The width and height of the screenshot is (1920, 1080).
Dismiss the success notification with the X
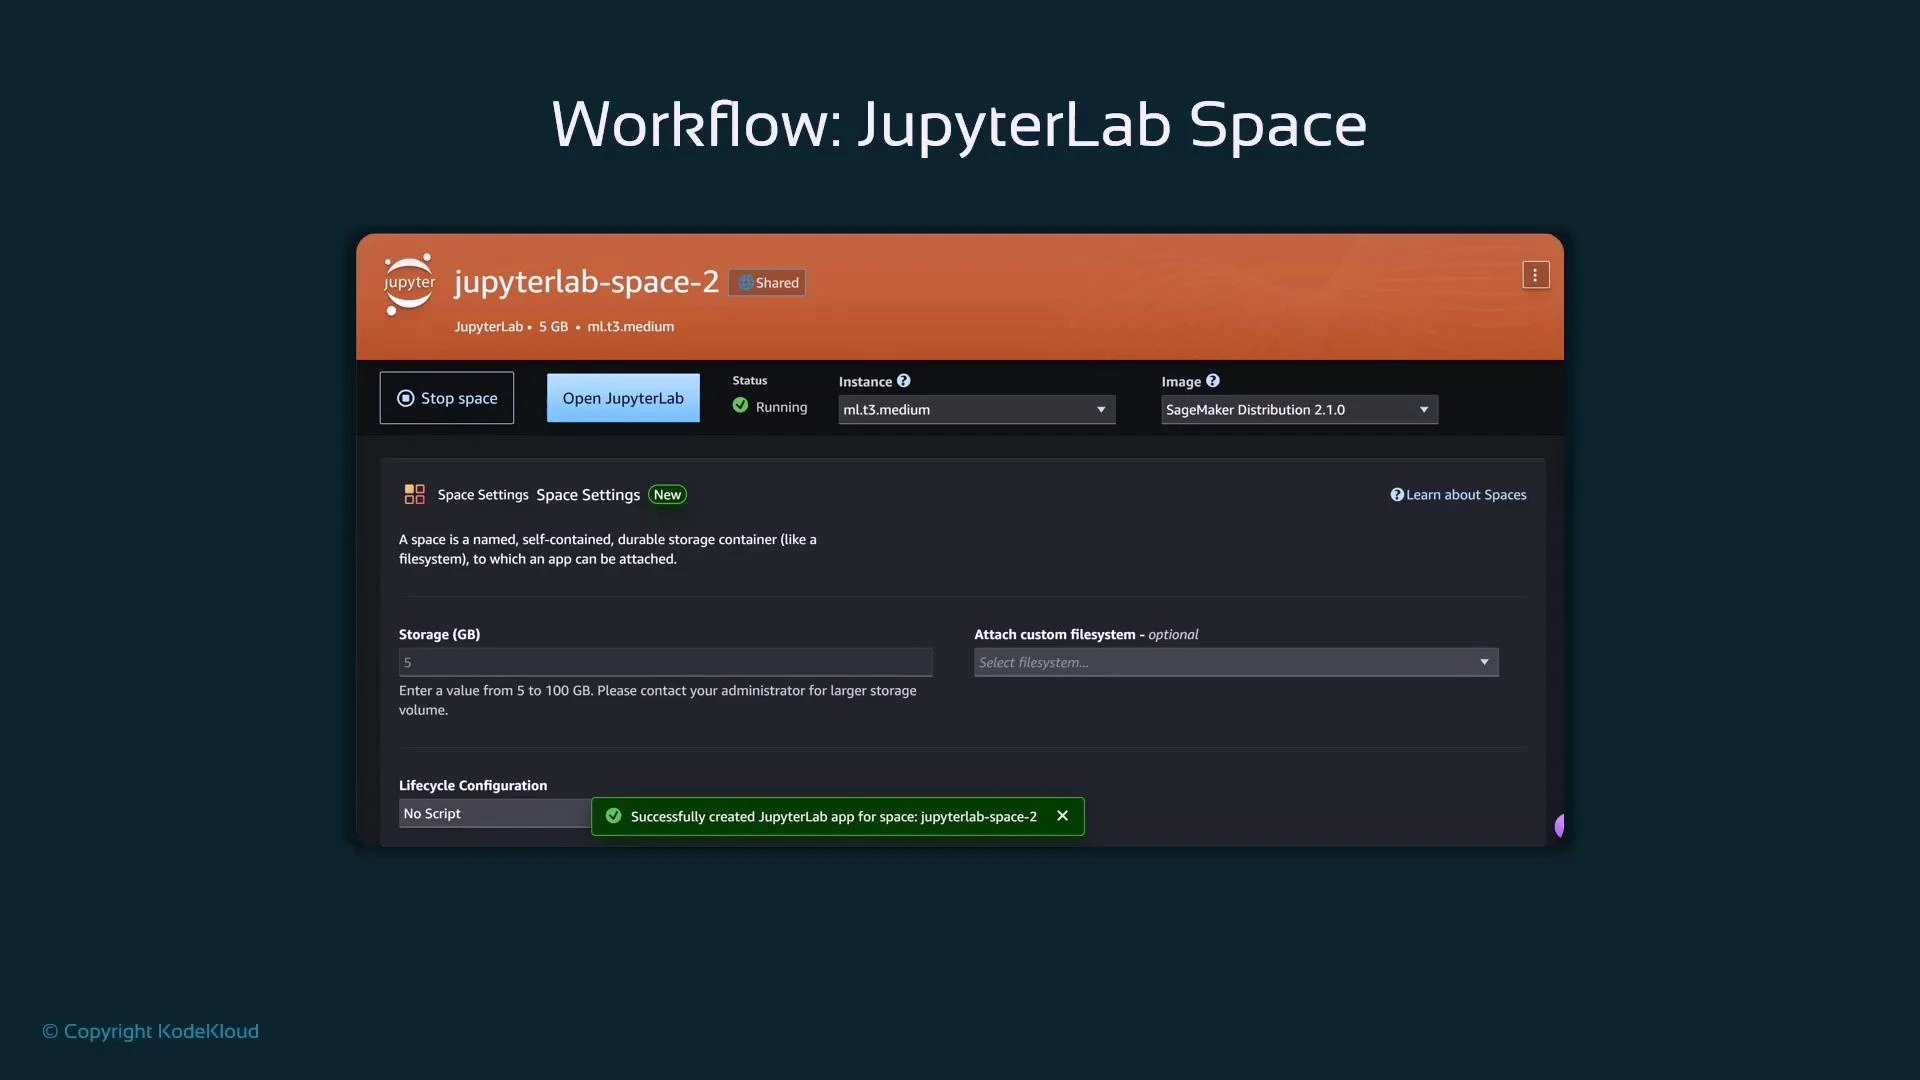click(x=1062, y=816)
